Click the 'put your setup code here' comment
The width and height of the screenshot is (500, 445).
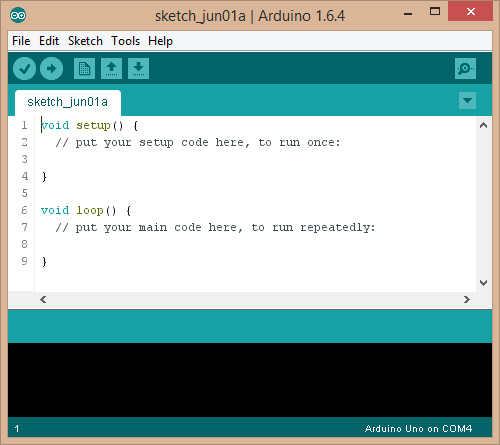click(198, 143)
